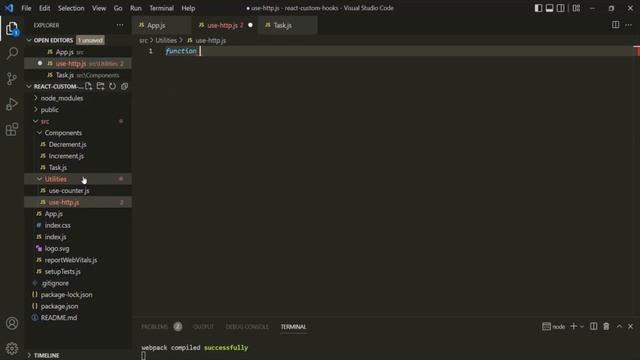The height and width of the screenshot is (360, 640).
Task: Split the editor to the right
Action: [x=616, y=25]
